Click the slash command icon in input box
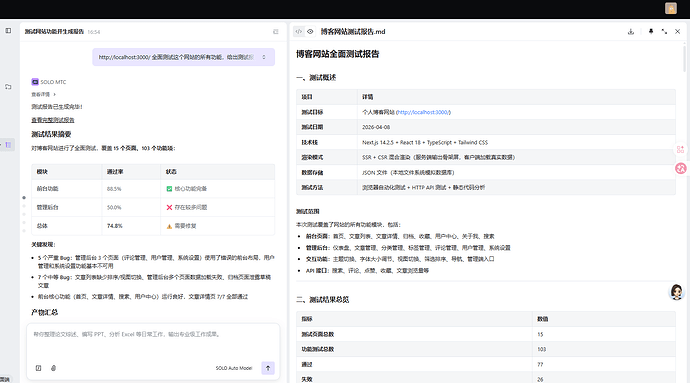 click(38, 368)
